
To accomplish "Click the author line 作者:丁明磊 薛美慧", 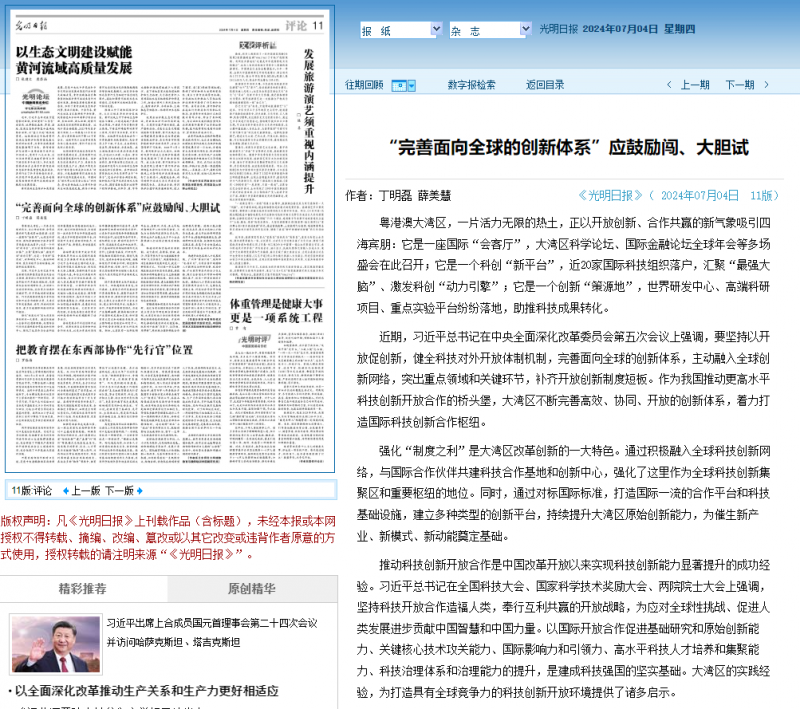I will (398, 196).
